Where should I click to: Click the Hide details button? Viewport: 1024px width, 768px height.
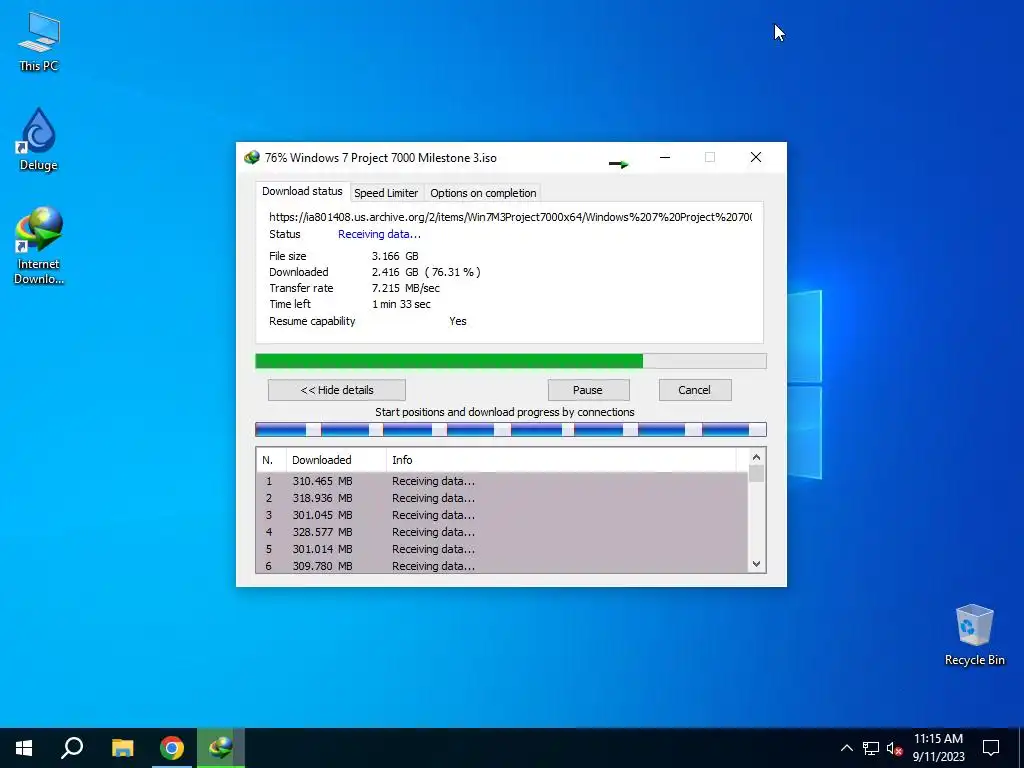[x=337, y=390]
